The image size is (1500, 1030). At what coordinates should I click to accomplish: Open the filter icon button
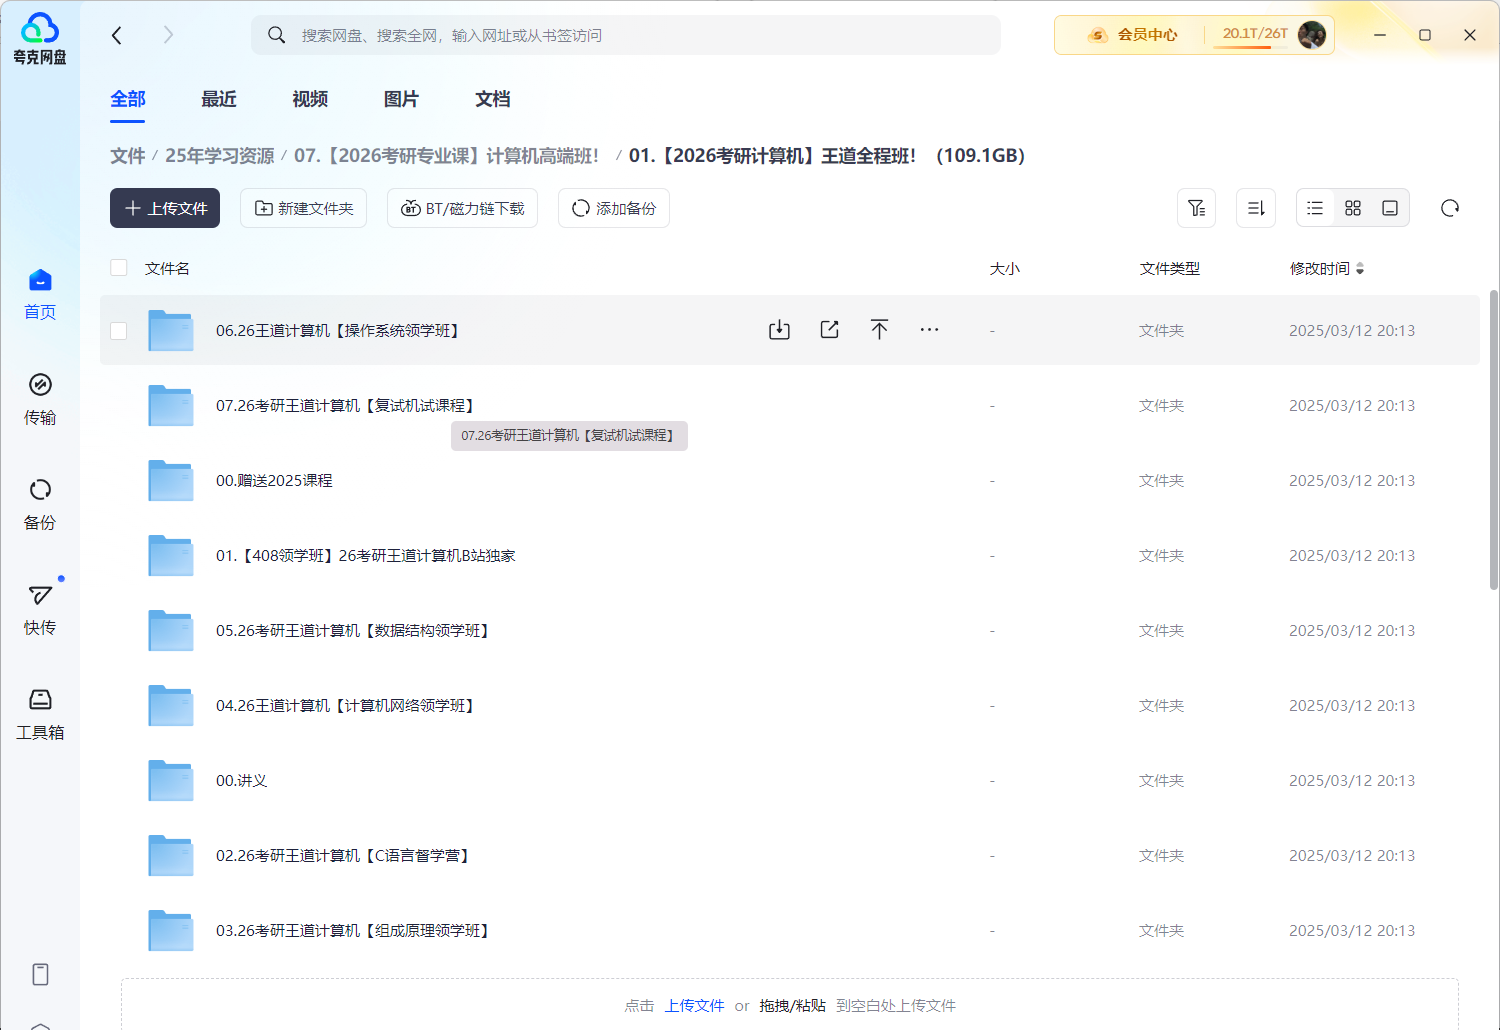(x=1196, y=208)
